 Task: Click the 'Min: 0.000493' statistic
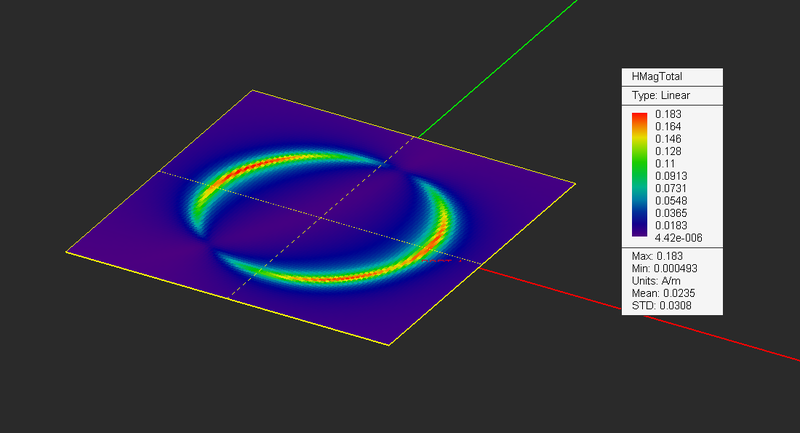(x=664, y=268)
